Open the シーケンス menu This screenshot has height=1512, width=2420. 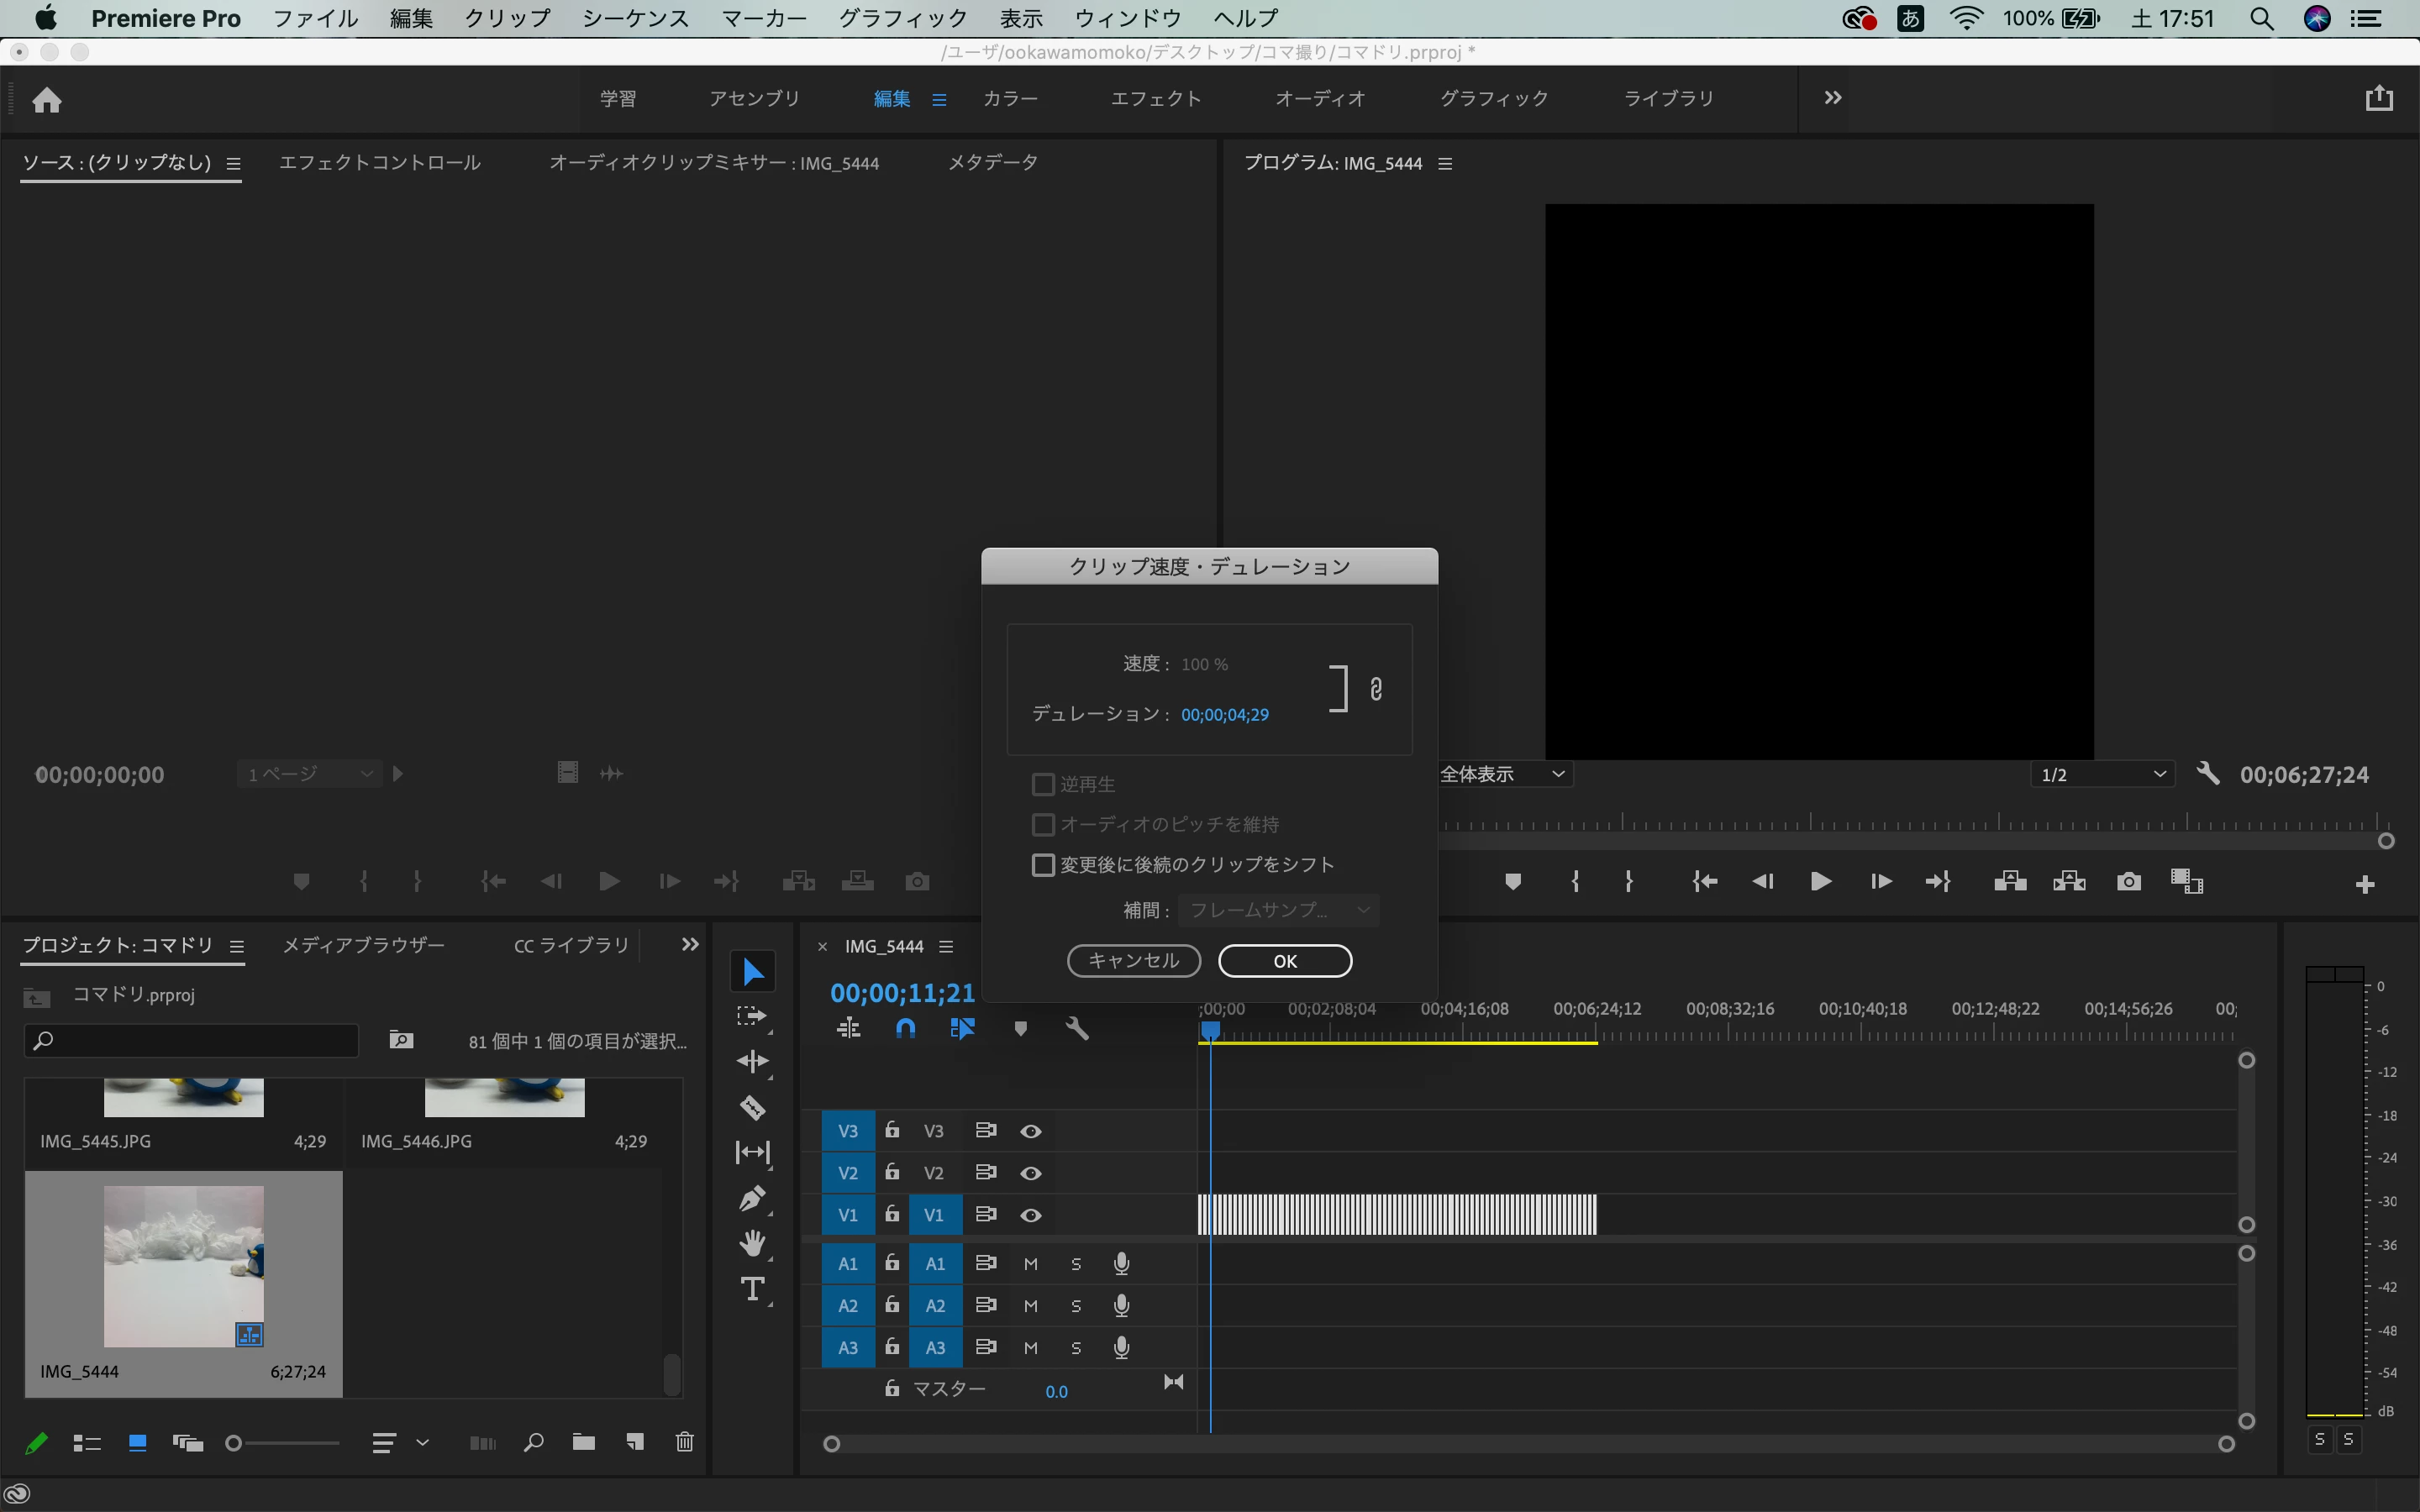point(635,18)
